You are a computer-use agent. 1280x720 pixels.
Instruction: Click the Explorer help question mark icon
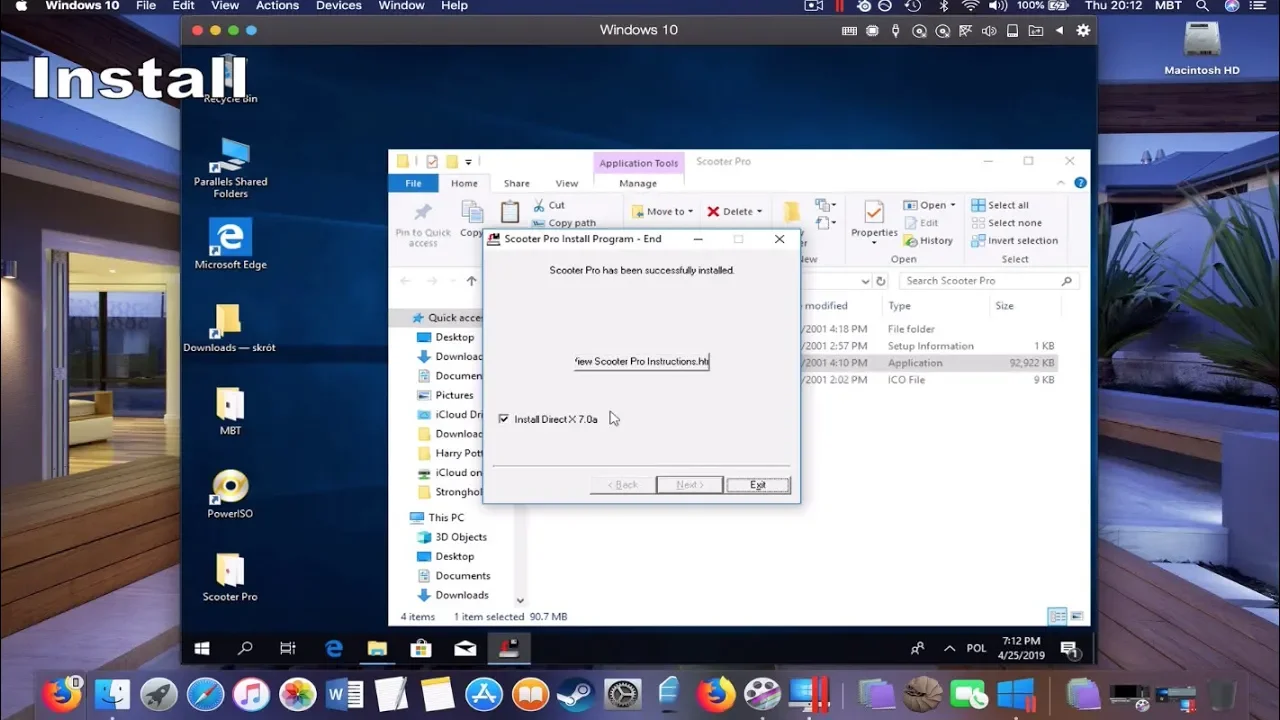coord(1080,183)
